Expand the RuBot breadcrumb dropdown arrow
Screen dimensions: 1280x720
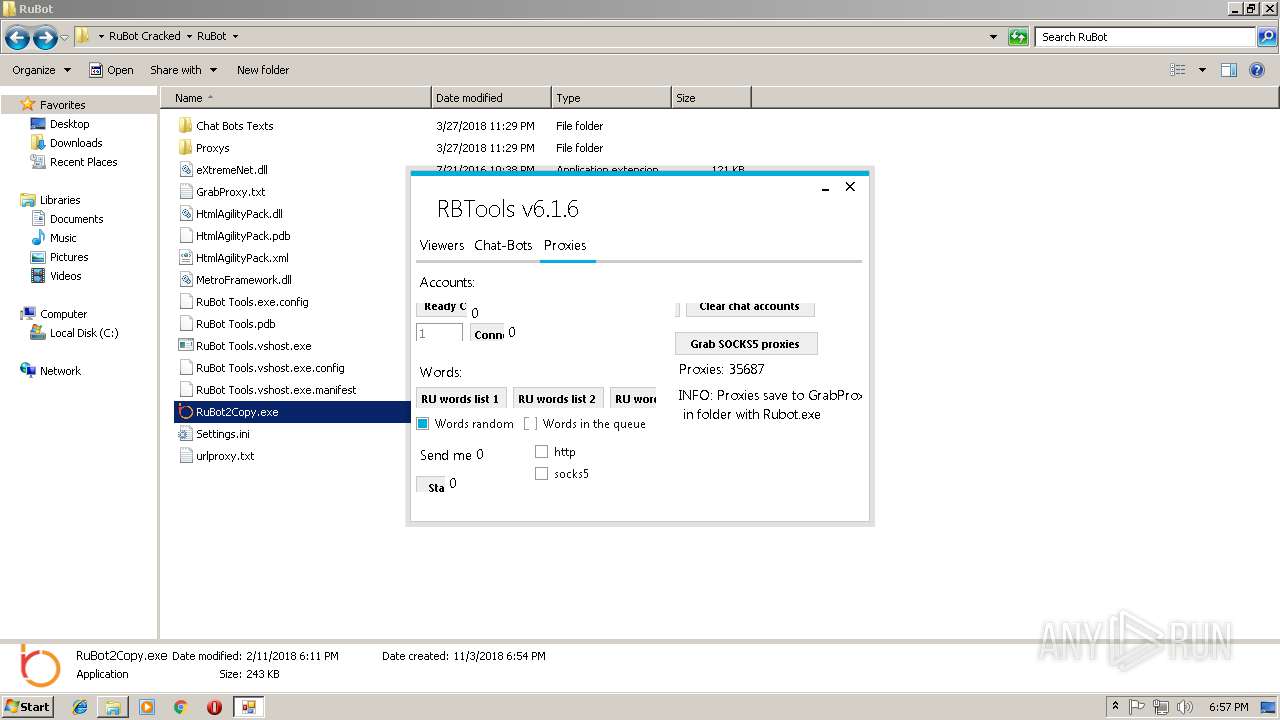235,36
